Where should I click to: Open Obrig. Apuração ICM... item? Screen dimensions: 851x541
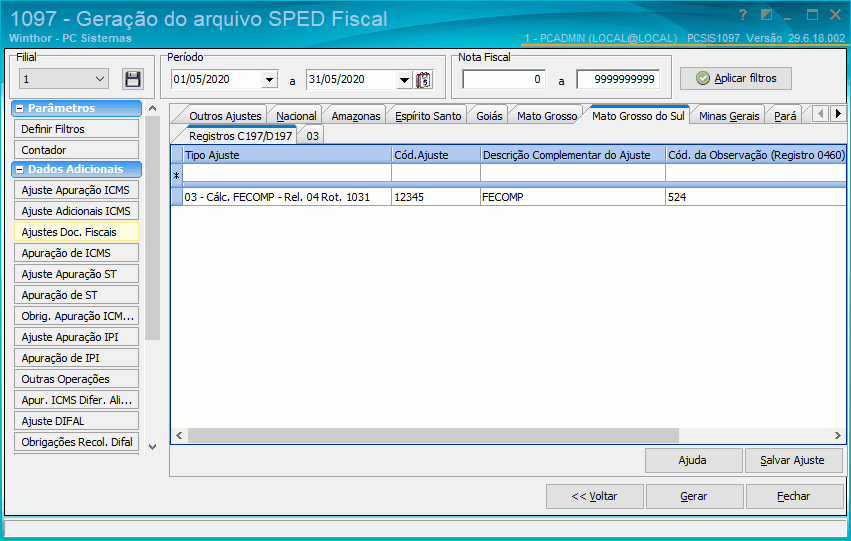click(77, 316)
